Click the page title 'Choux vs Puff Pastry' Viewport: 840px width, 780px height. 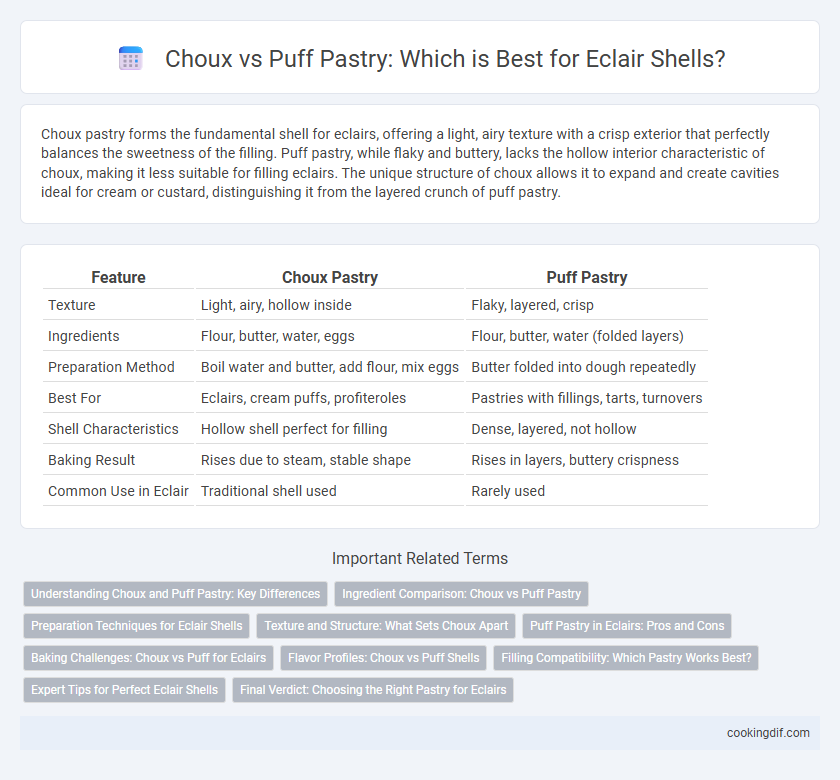445,59
